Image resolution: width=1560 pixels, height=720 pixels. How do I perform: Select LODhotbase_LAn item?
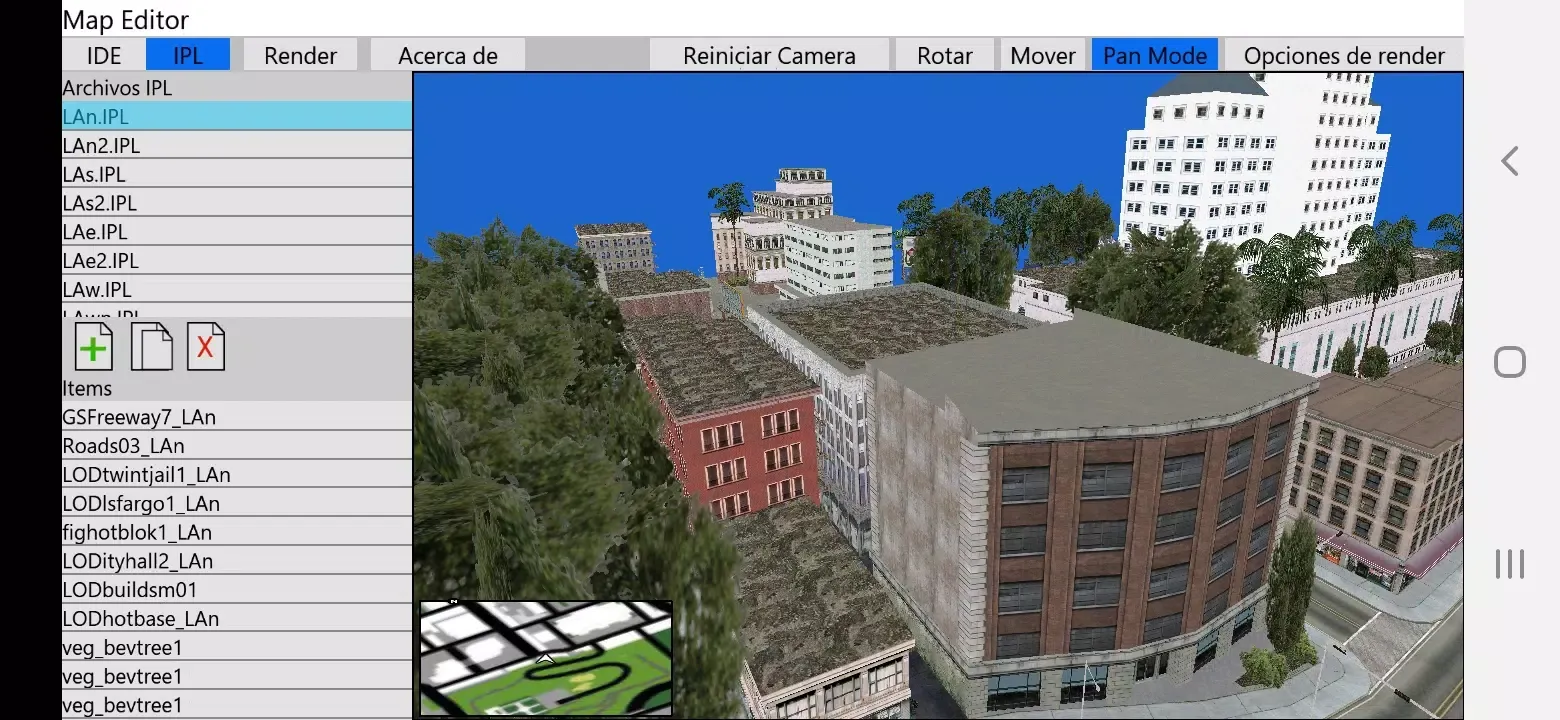click(x=237, y=619)
